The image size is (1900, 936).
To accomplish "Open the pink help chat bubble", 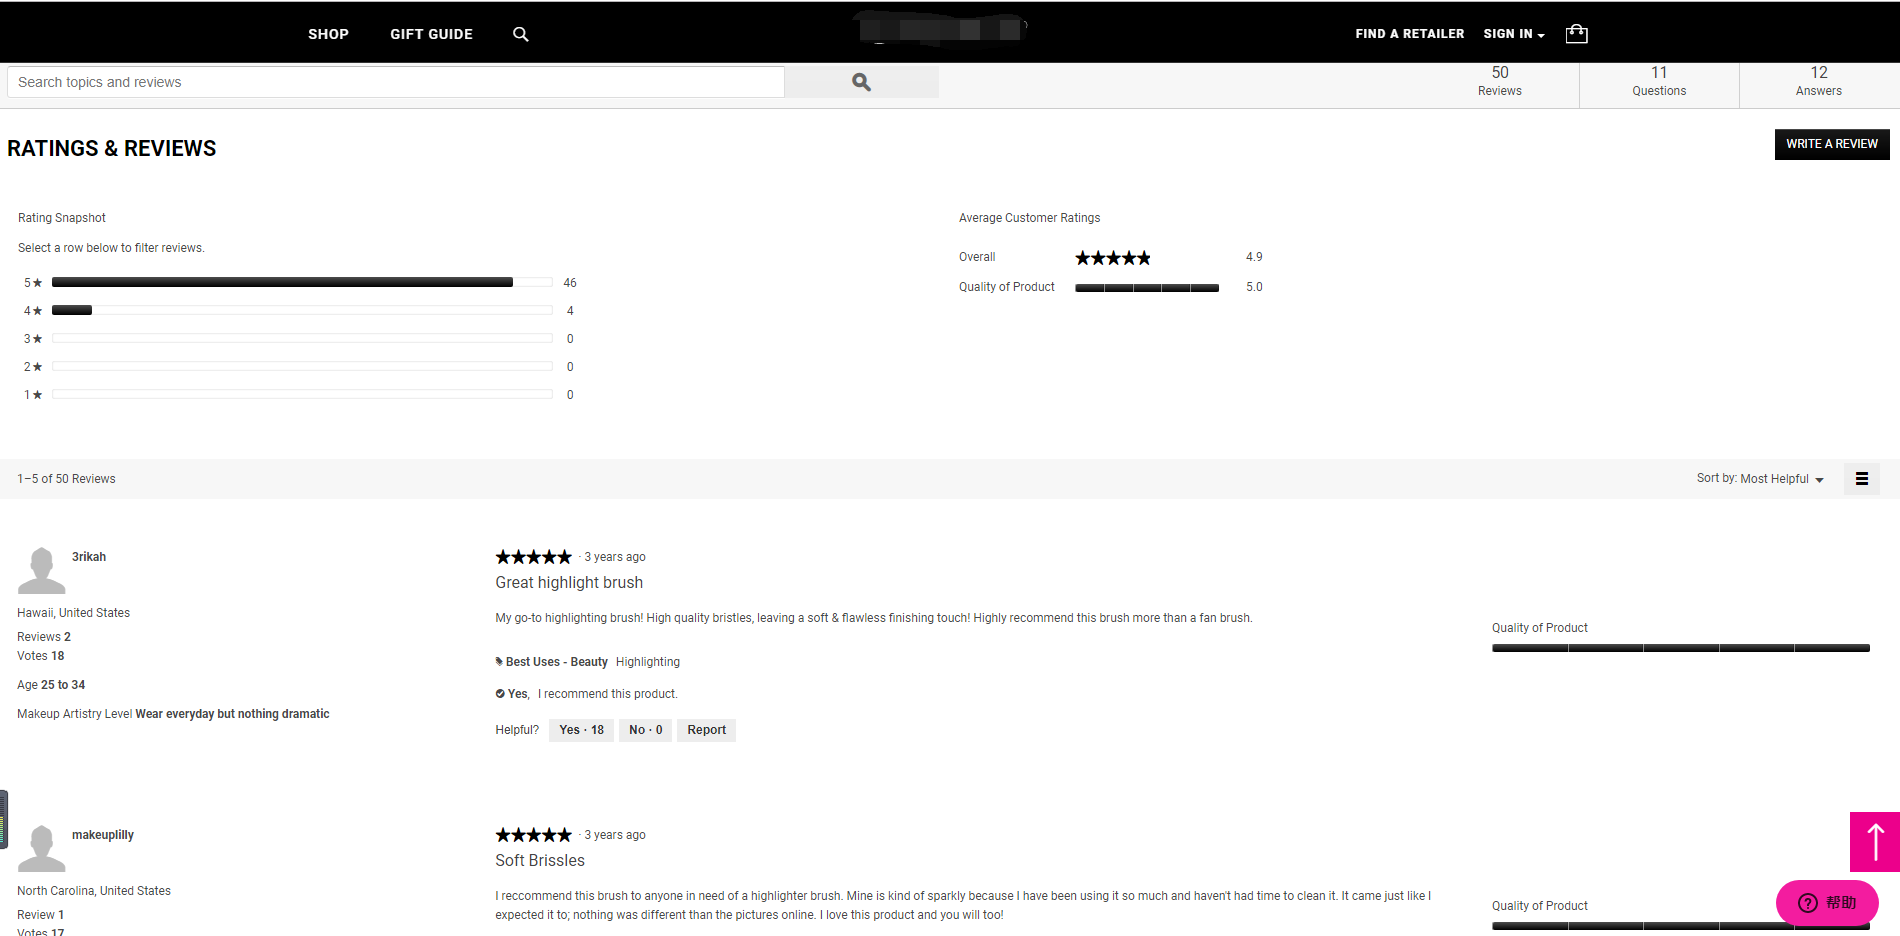I will (1826, 902).
